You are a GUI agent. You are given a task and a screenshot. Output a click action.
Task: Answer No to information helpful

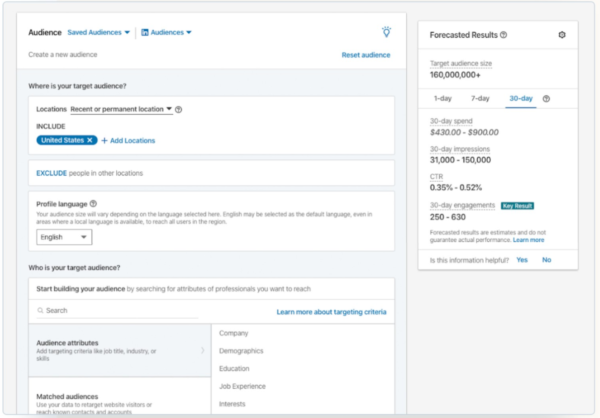546,260
